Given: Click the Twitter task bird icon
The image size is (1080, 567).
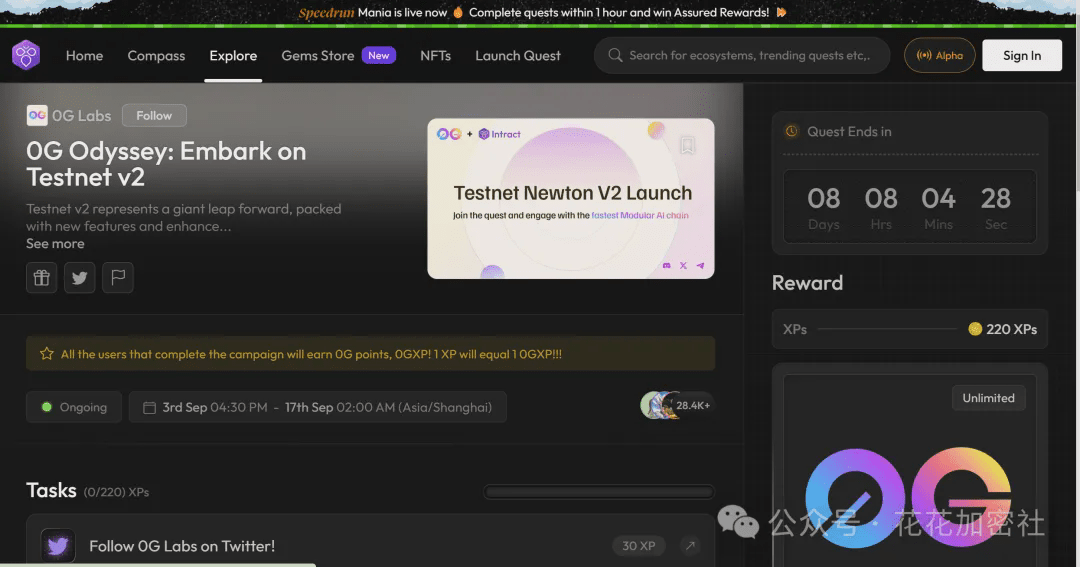Looking at the screenshot, I should click(x=58, y=546).
